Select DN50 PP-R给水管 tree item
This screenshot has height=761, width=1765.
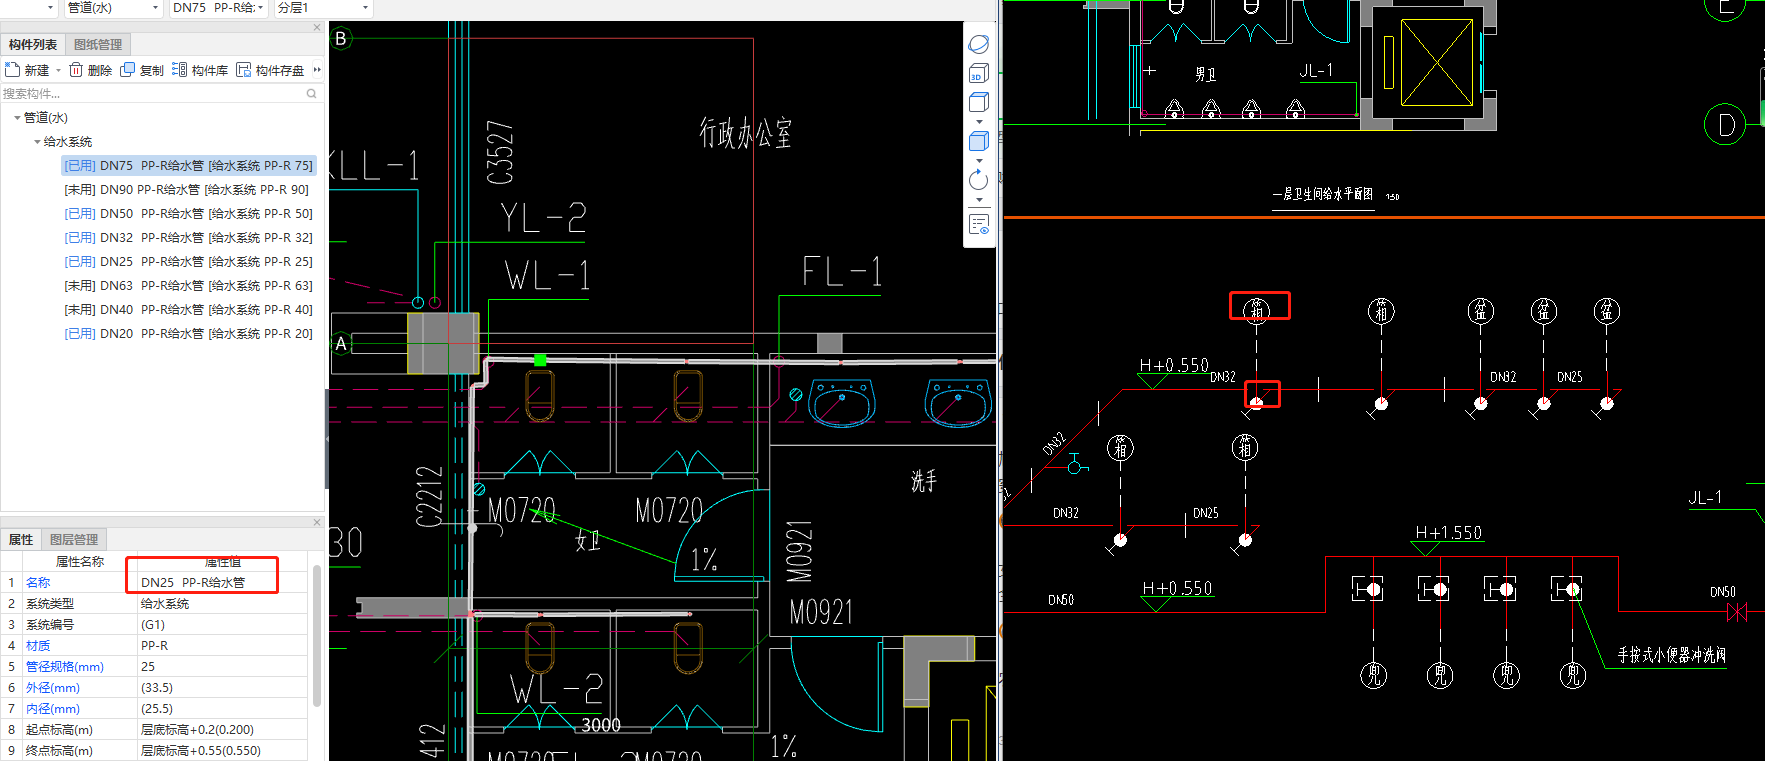[x=188, y=213]
